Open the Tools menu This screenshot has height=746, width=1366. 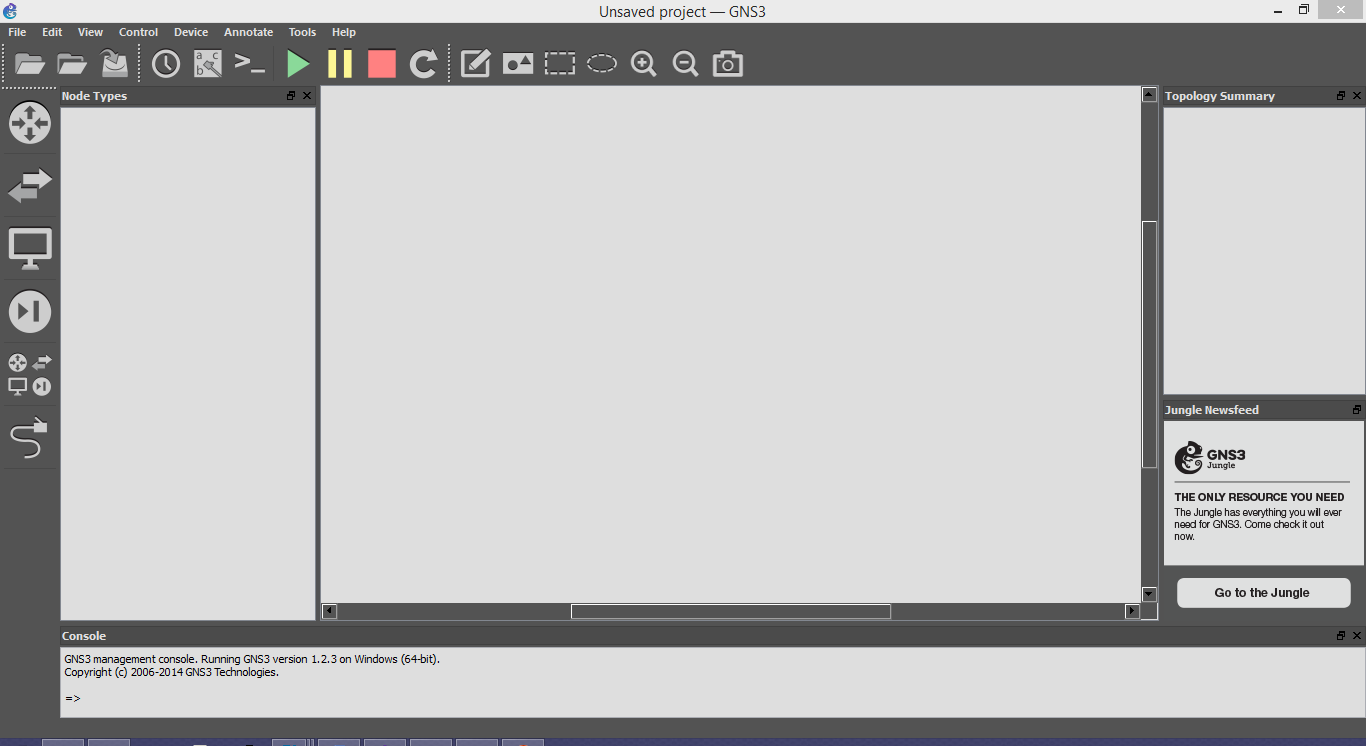click(302, 32)
